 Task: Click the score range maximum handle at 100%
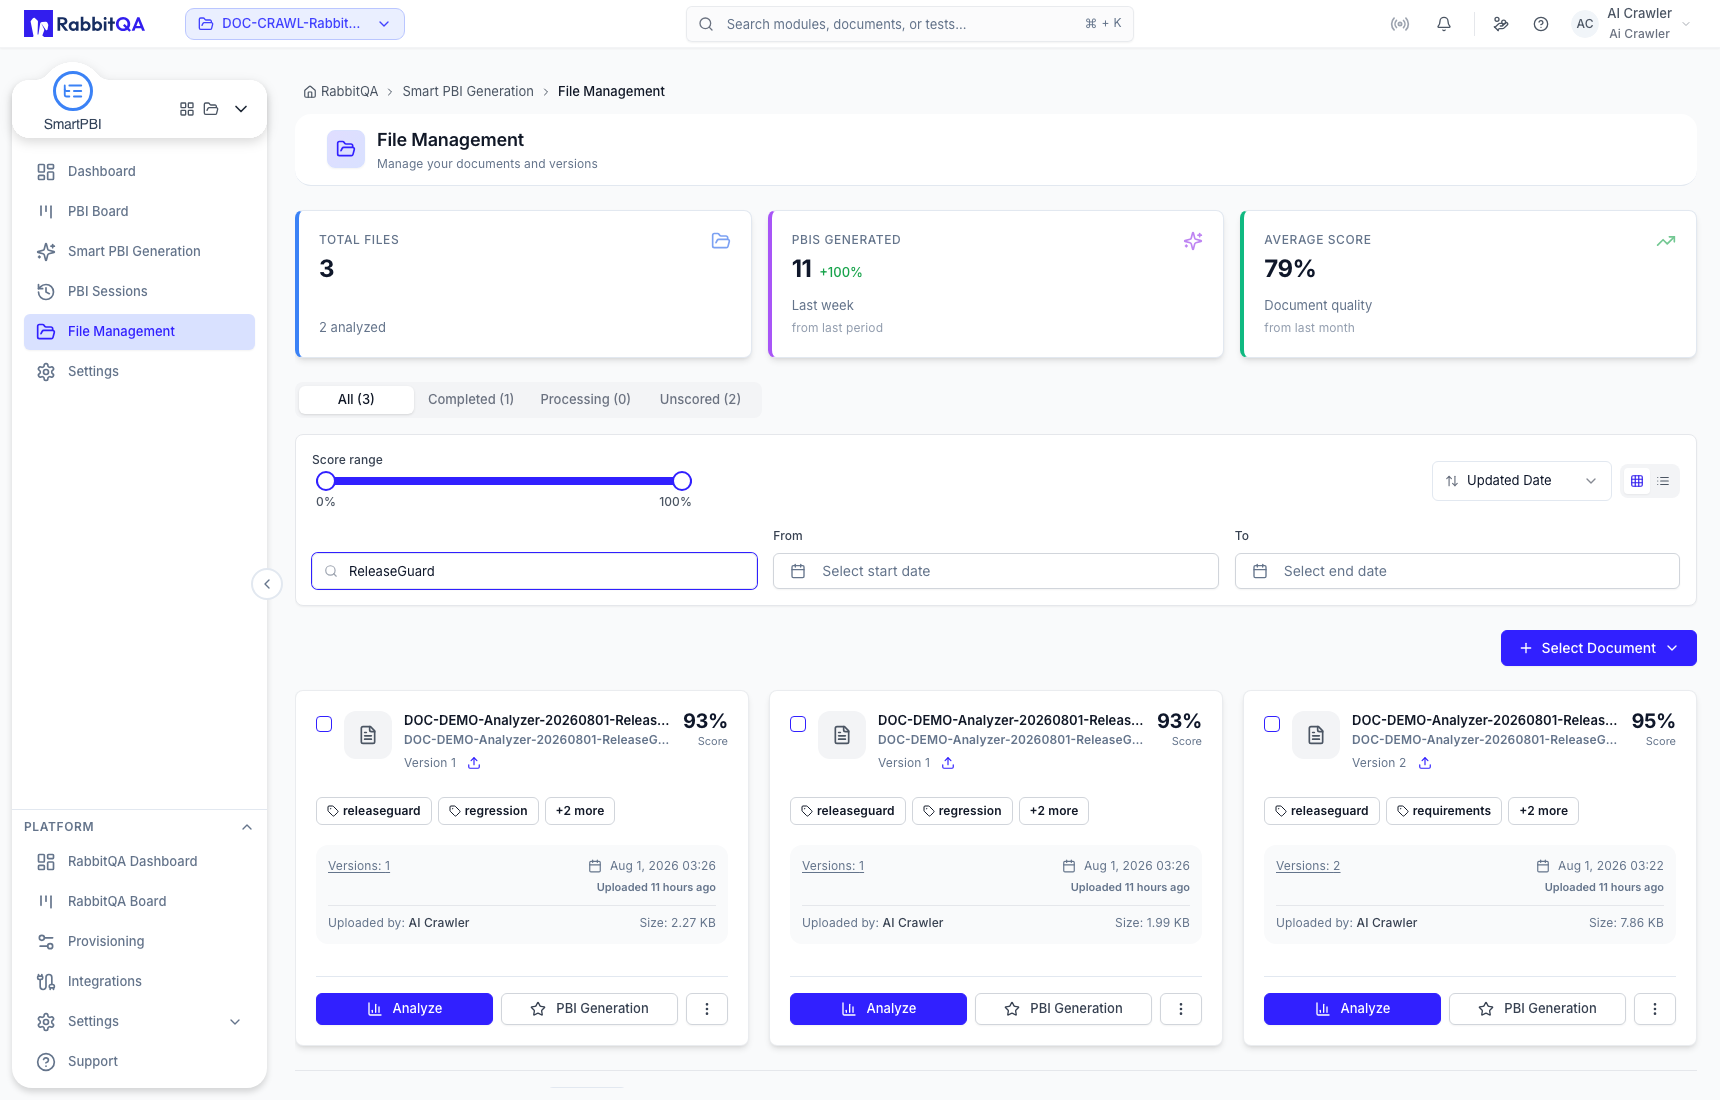coord(682,481)
